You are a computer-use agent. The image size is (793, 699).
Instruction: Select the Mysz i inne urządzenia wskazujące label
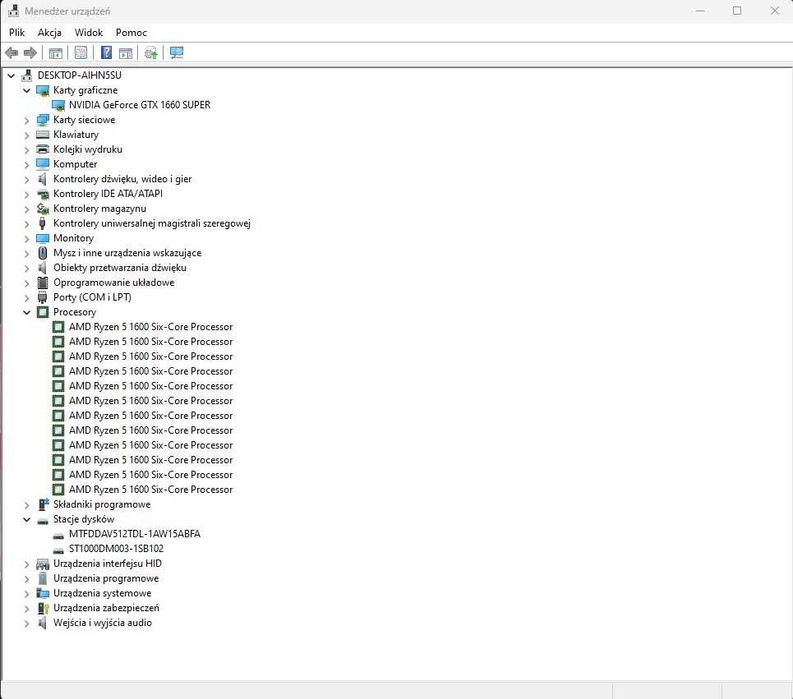tap(127, 253)
